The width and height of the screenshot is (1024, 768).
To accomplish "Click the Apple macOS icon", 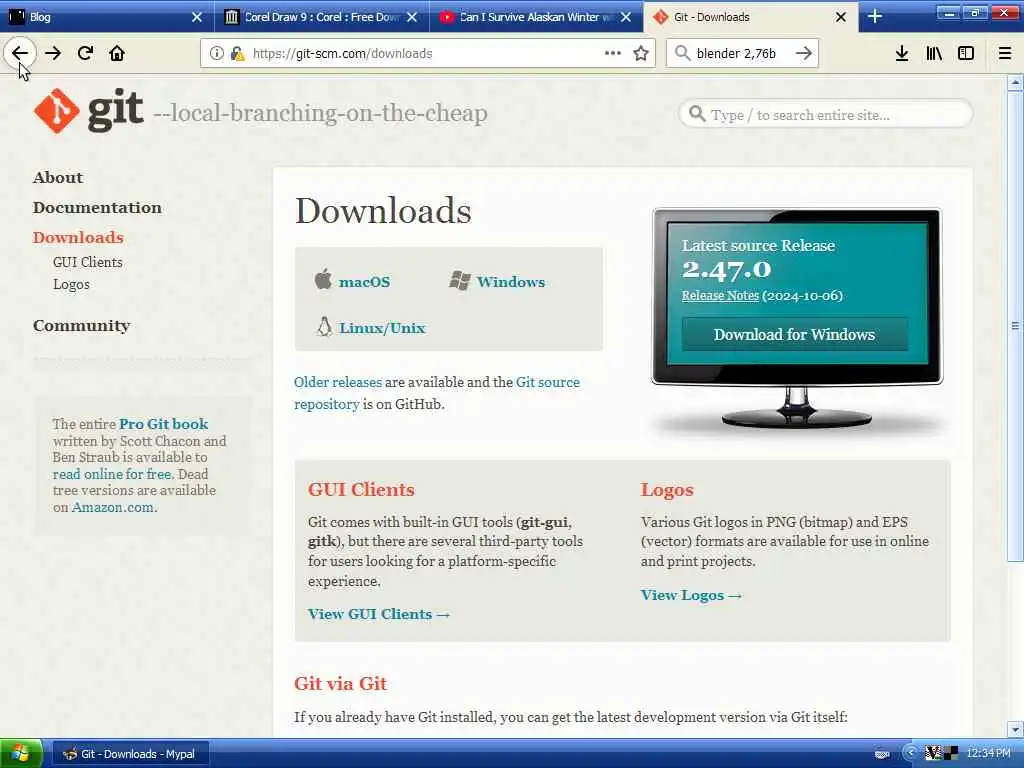I will 323,279.
